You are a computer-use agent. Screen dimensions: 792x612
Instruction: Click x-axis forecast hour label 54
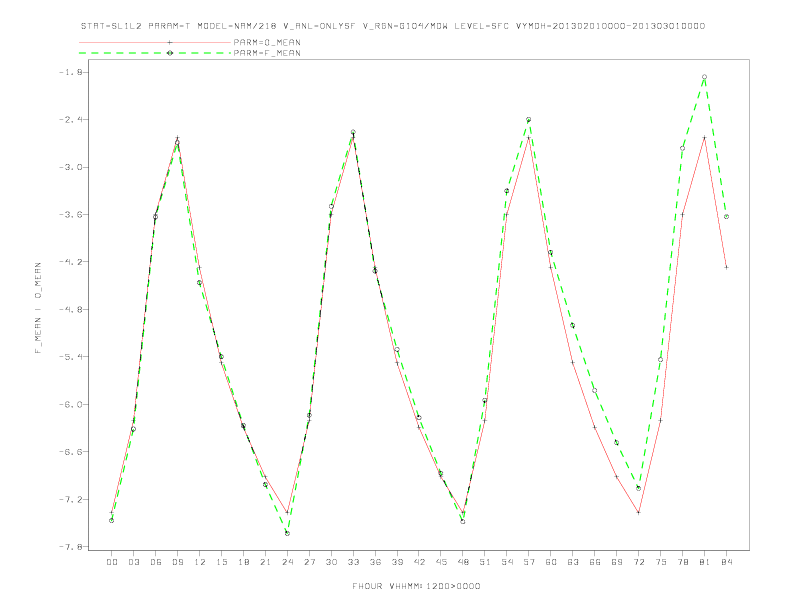[507, 562]
